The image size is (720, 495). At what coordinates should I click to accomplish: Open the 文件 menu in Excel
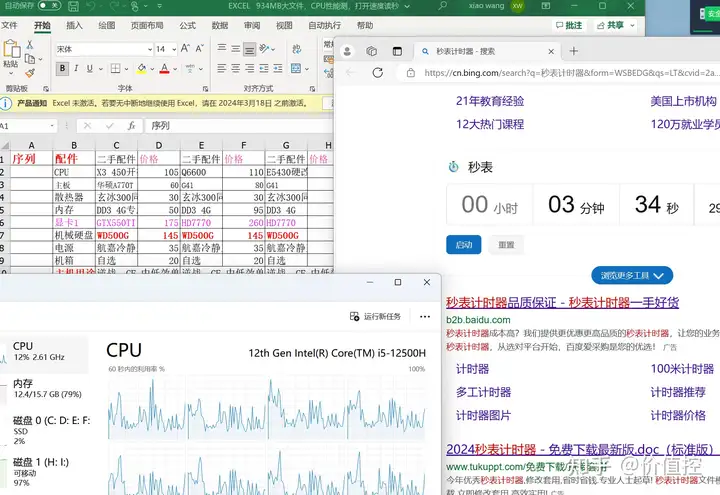tap(9, 25)
